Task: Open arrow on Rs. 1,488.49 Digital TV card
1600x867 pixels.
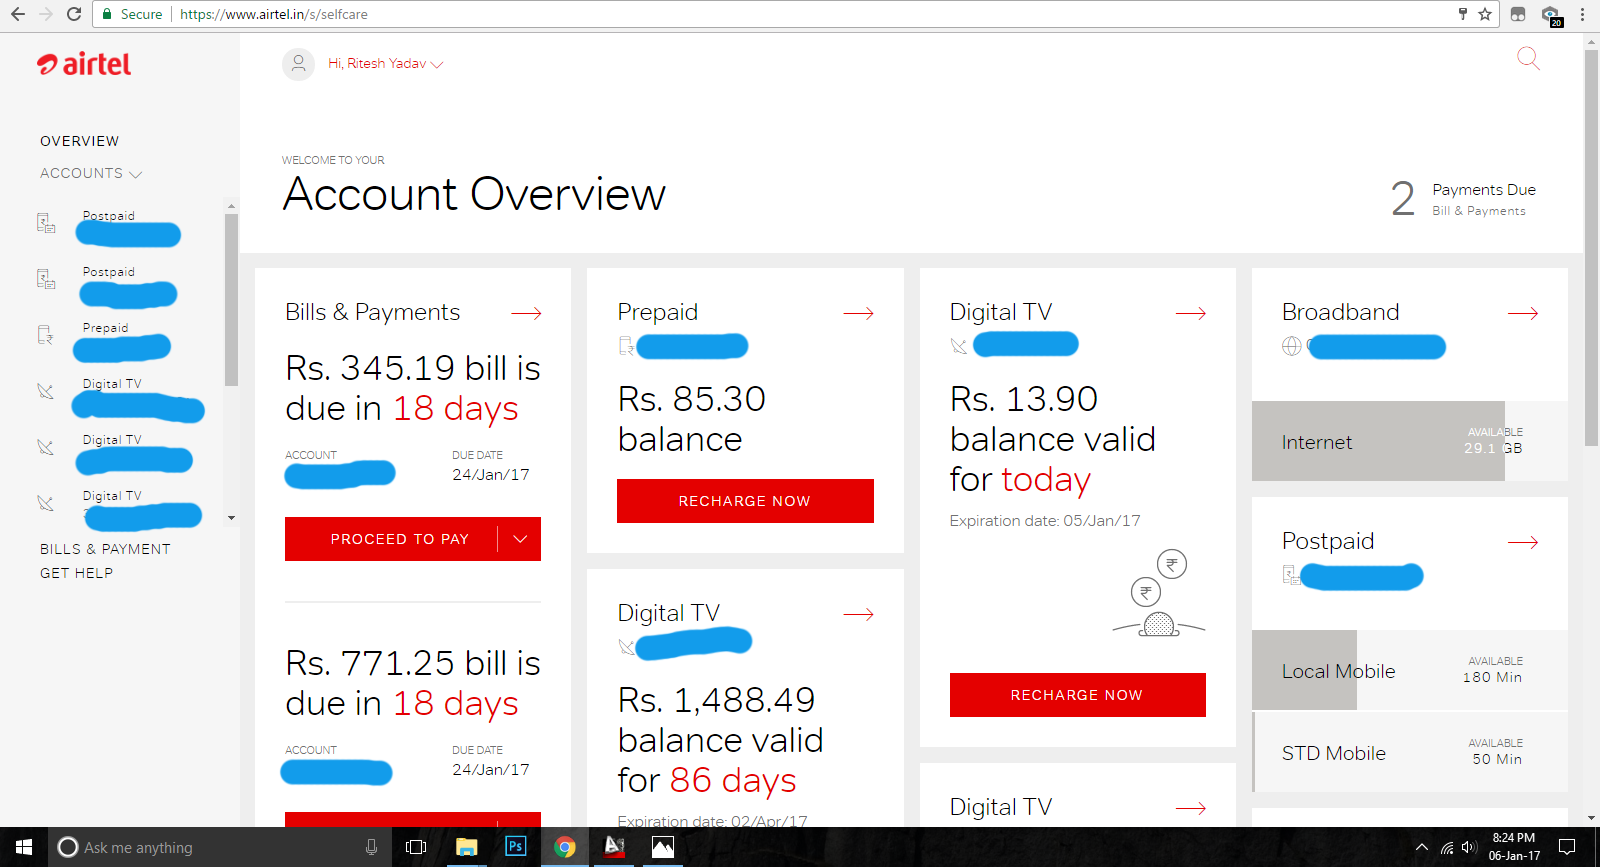Action: coord(858,614)
